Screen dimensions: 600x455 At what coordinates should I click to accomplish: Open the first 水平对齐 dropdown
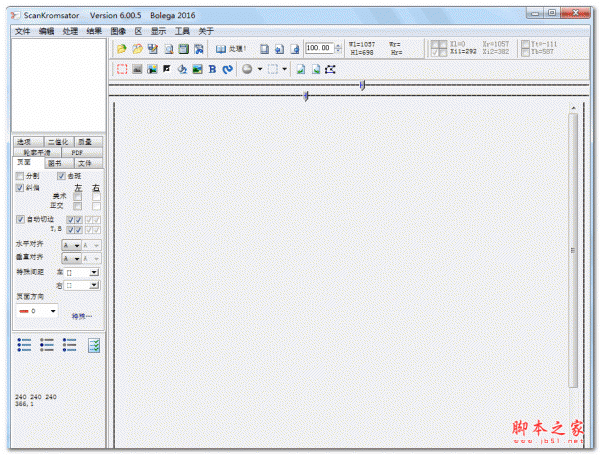[72, 245]
